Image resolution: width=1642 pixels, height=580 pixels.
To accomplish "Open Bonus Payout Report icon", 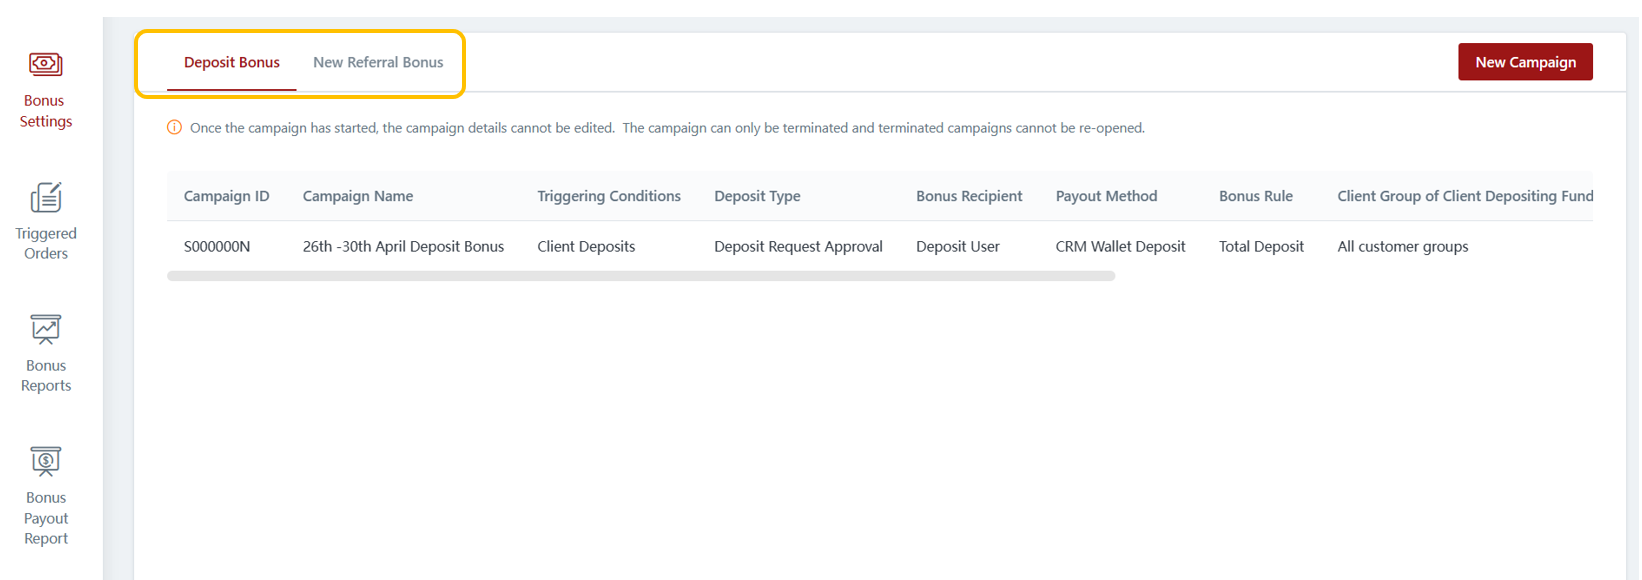I will point(45,461).
